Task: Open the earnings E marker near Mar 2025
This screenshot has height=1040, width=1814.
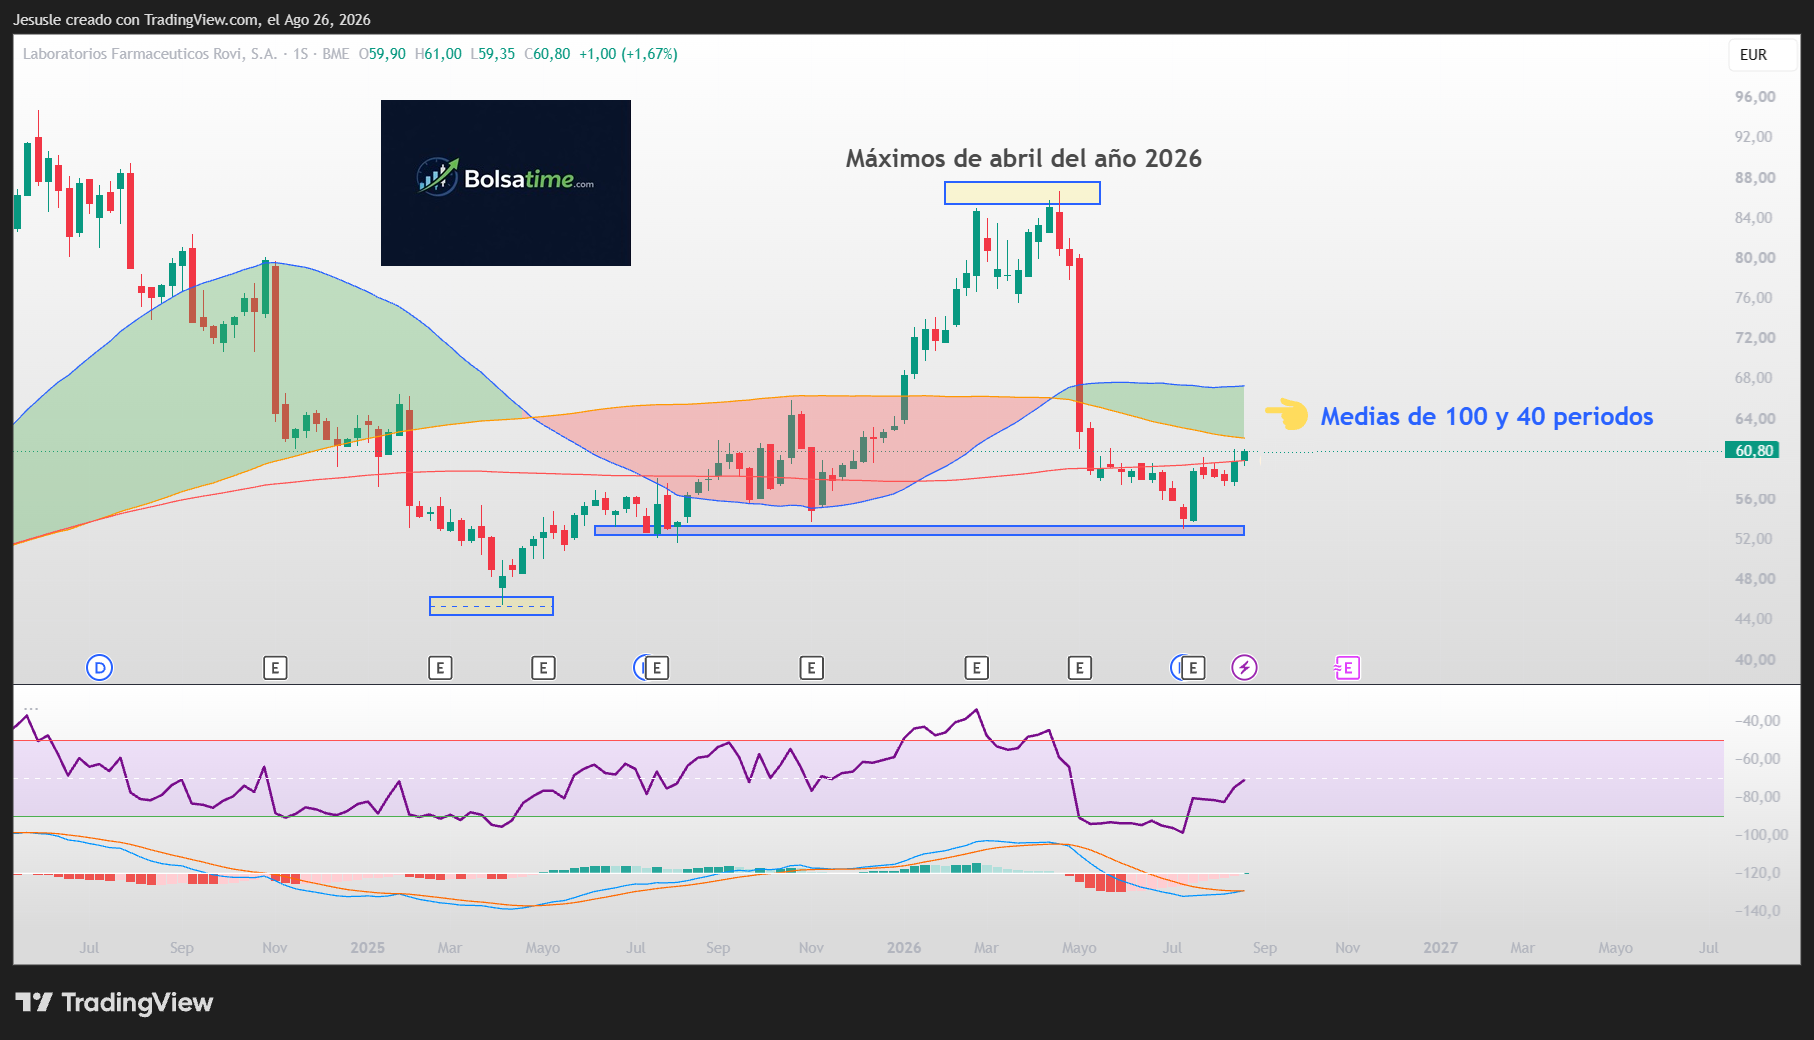Action: 440,668
